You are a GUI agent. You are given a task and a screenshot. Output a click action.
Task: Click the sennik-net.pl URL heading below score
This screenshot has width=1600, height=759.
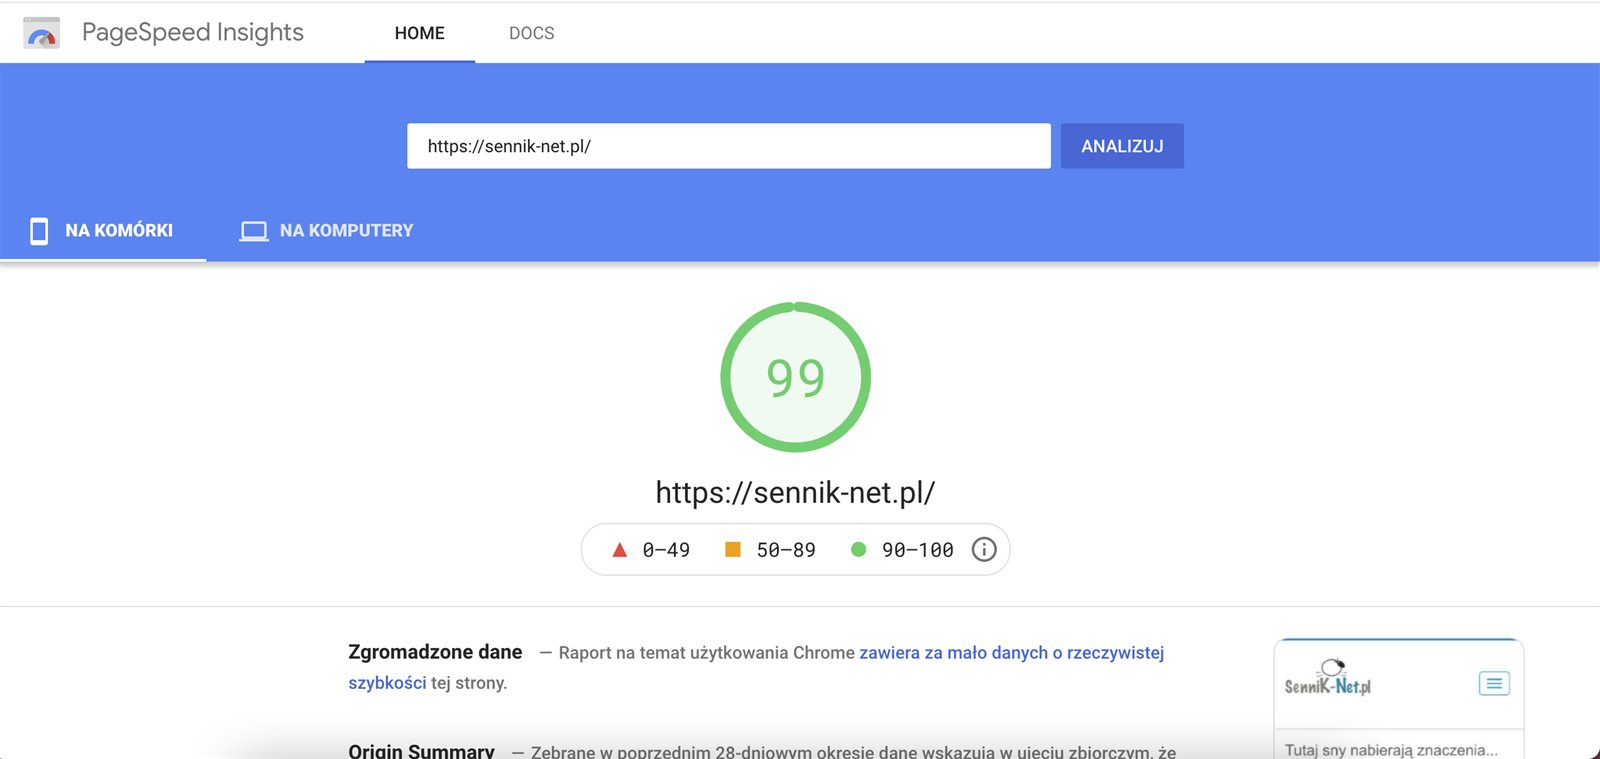coord(795,492)
